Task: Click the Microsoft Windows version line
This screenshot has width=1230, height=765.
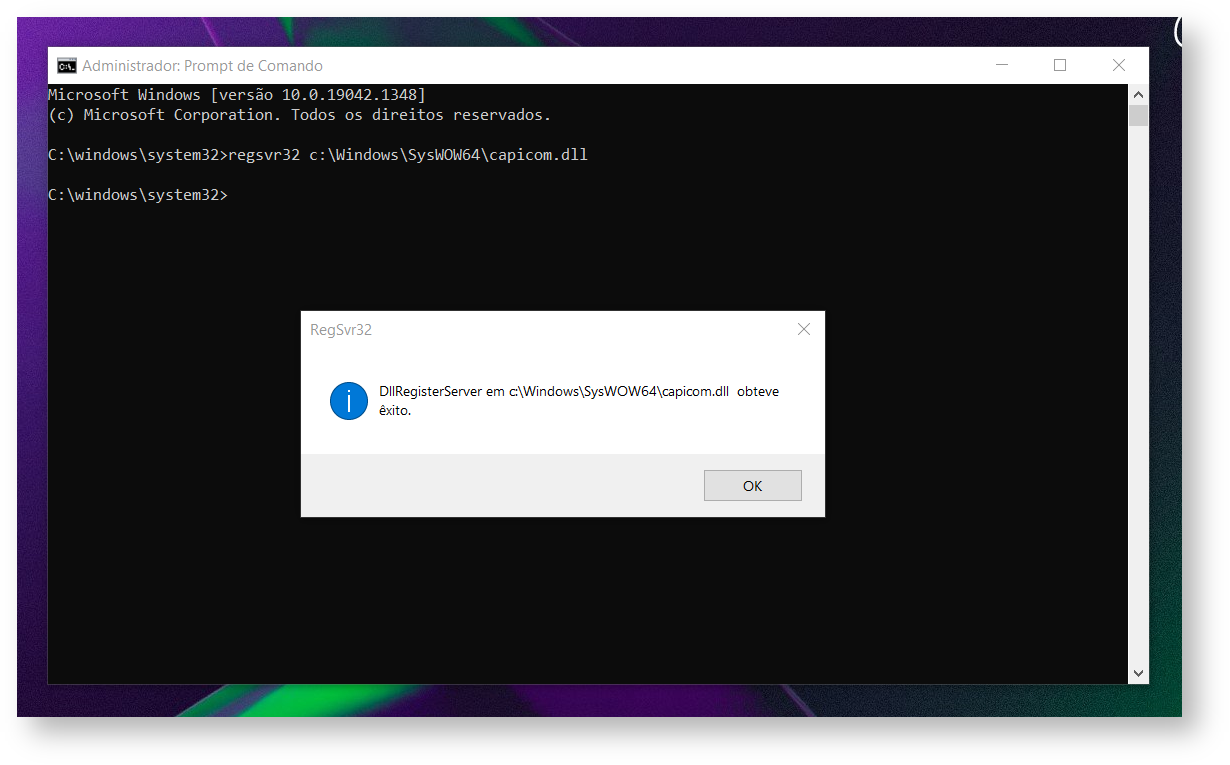Action: 237,95
